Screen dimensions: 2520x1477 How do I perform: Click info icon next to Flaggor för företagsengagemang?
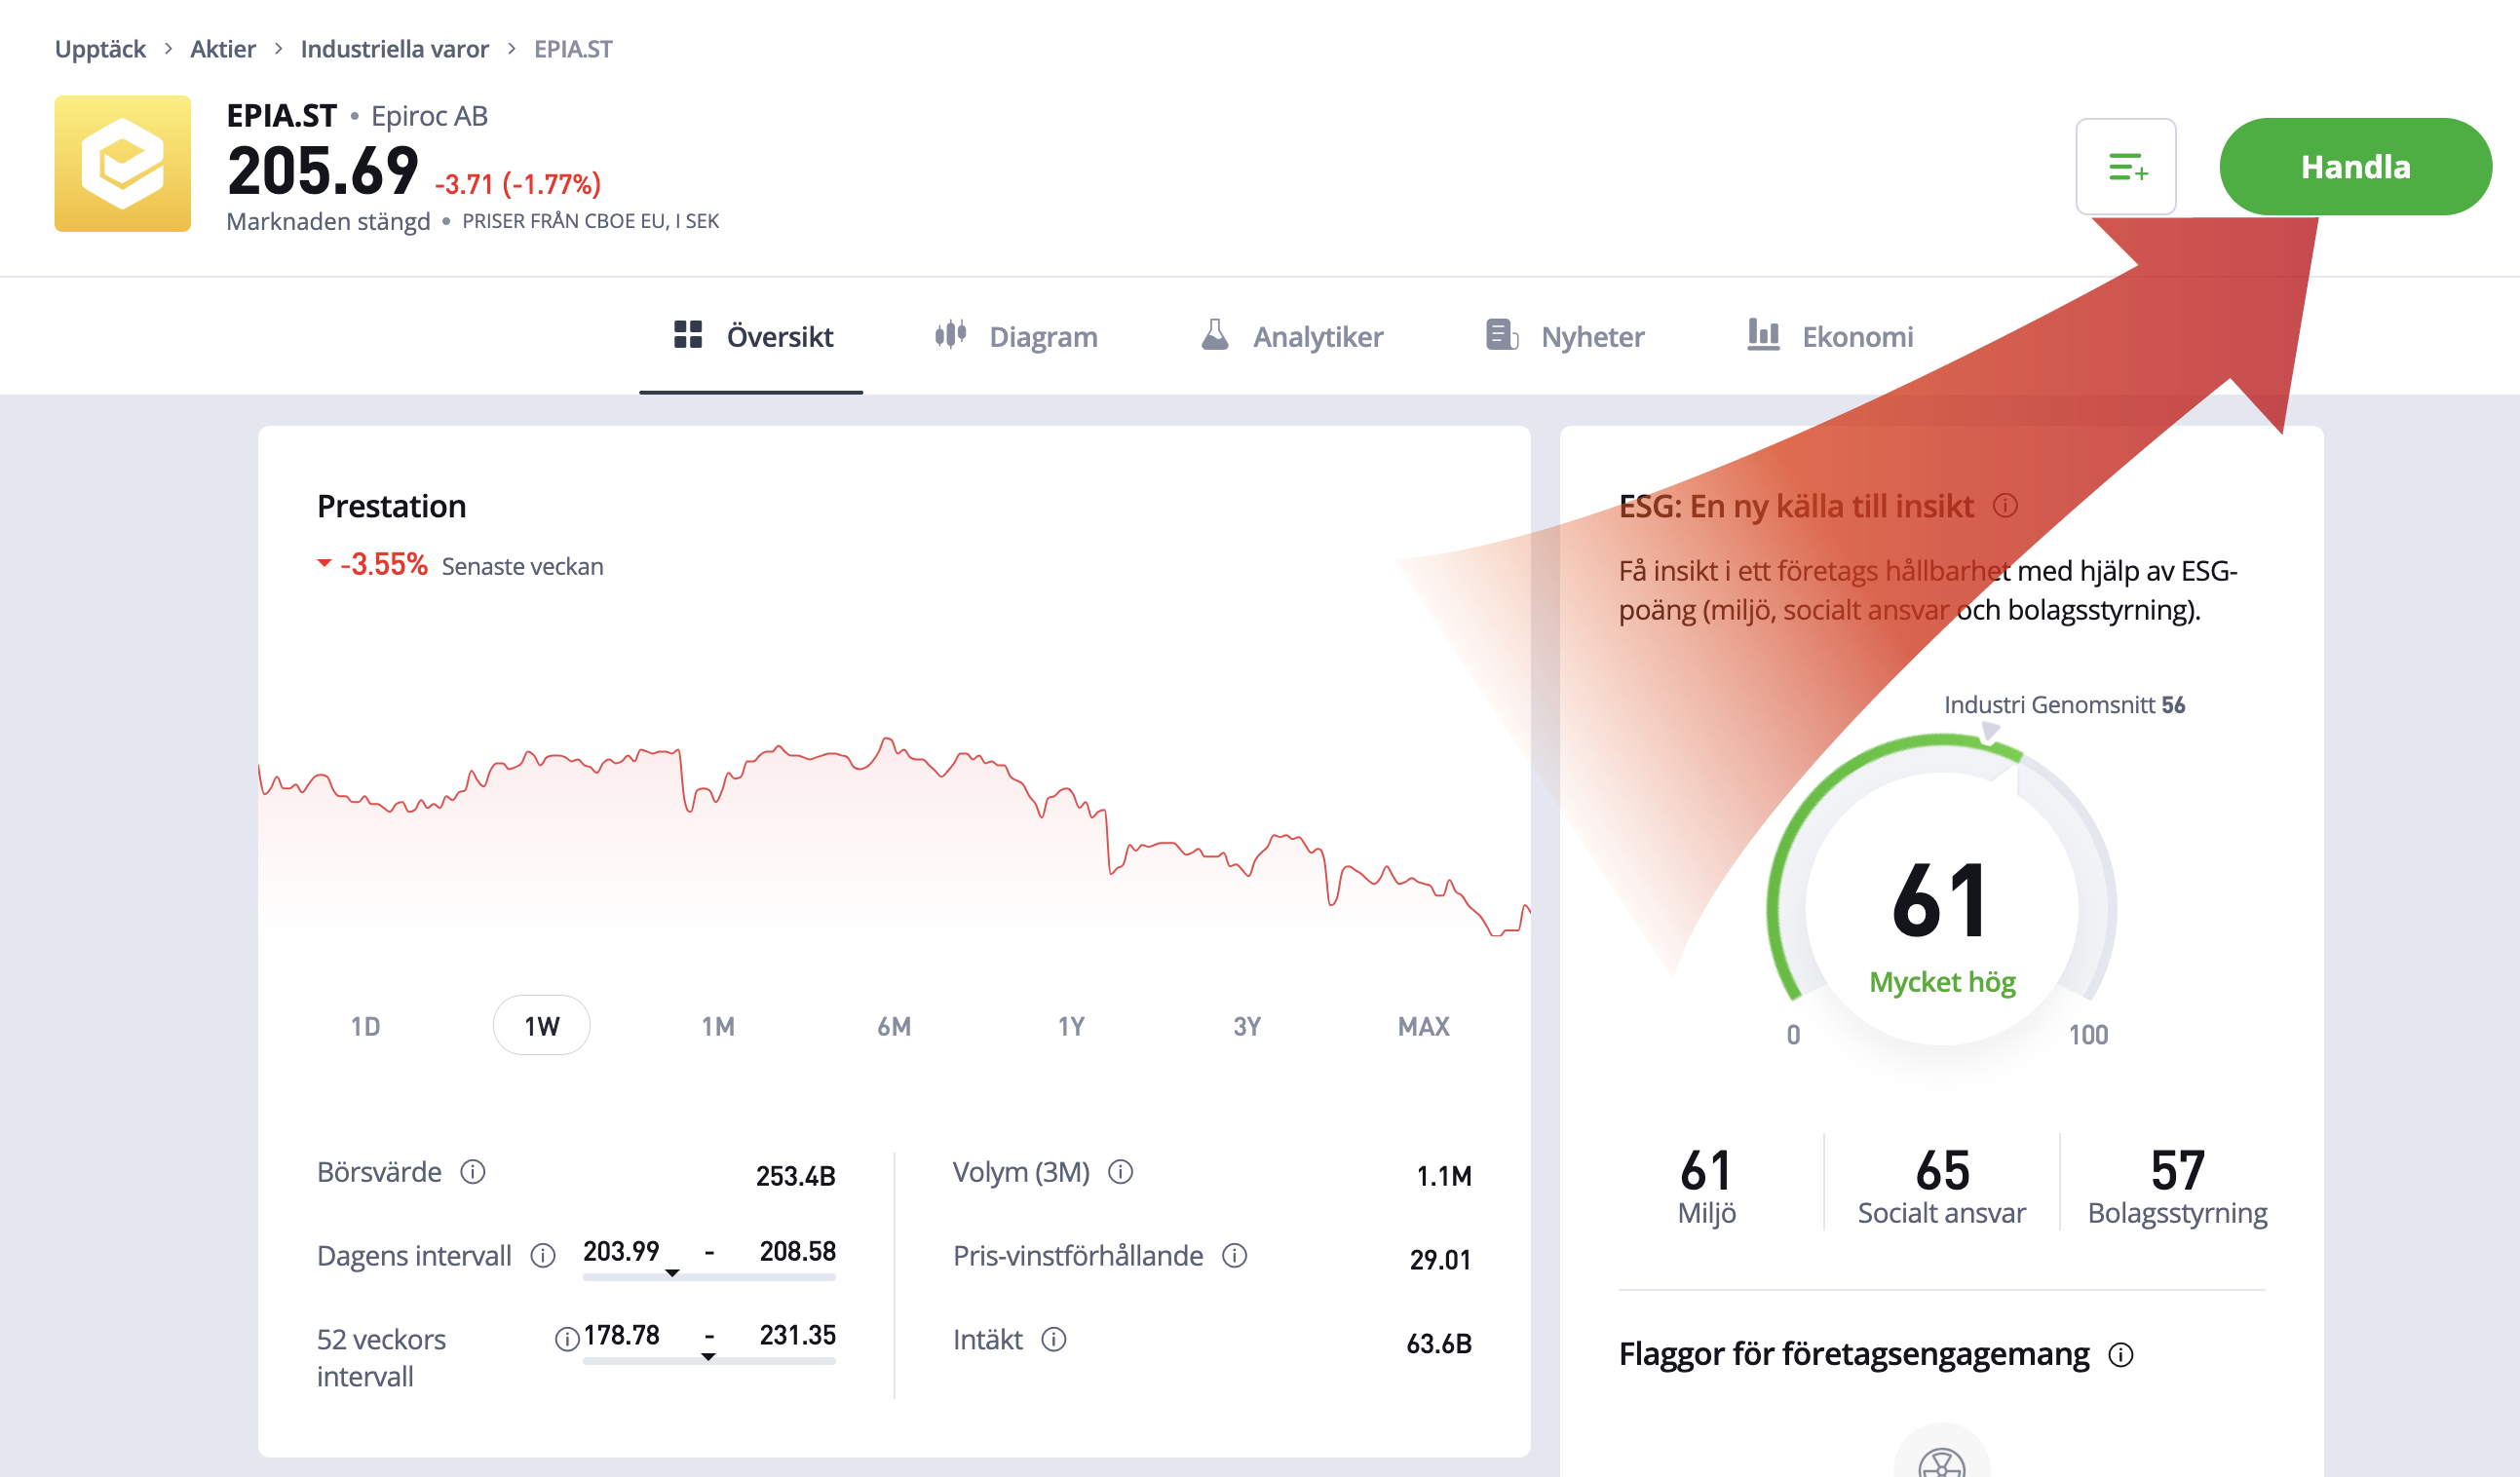pos(2121,1355)
